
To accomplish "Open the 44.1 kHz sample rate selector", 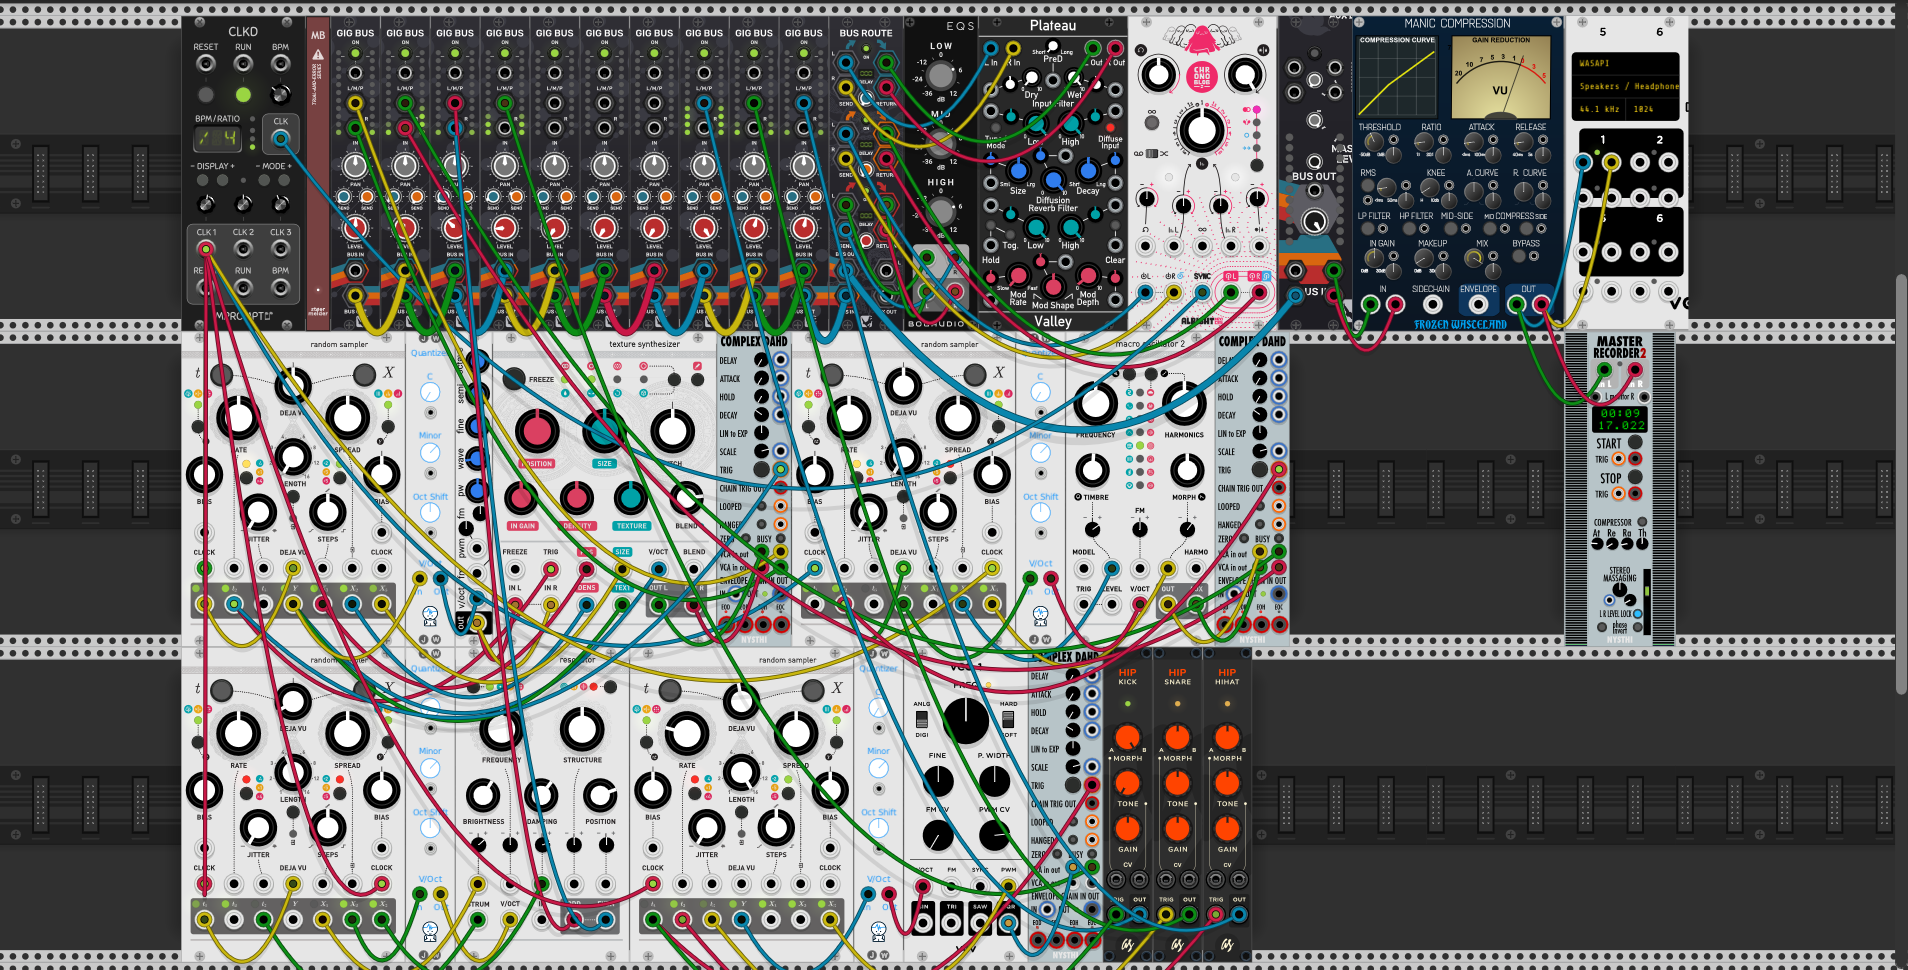I will pyautogui.click(x=1600, y=109).
